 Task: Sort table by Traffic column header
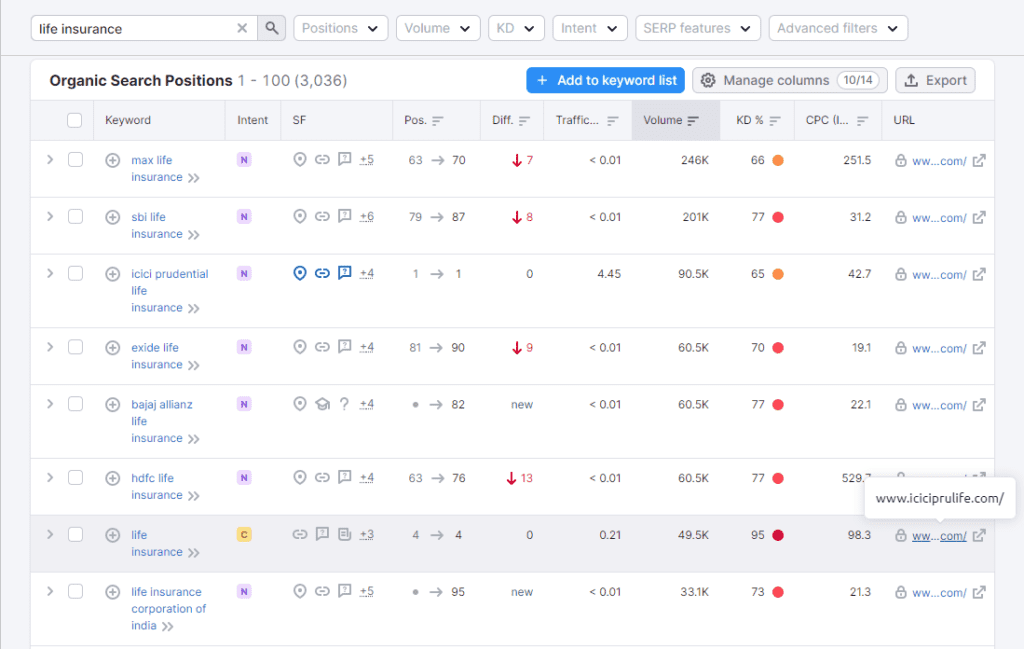click(x=586, y=120)
